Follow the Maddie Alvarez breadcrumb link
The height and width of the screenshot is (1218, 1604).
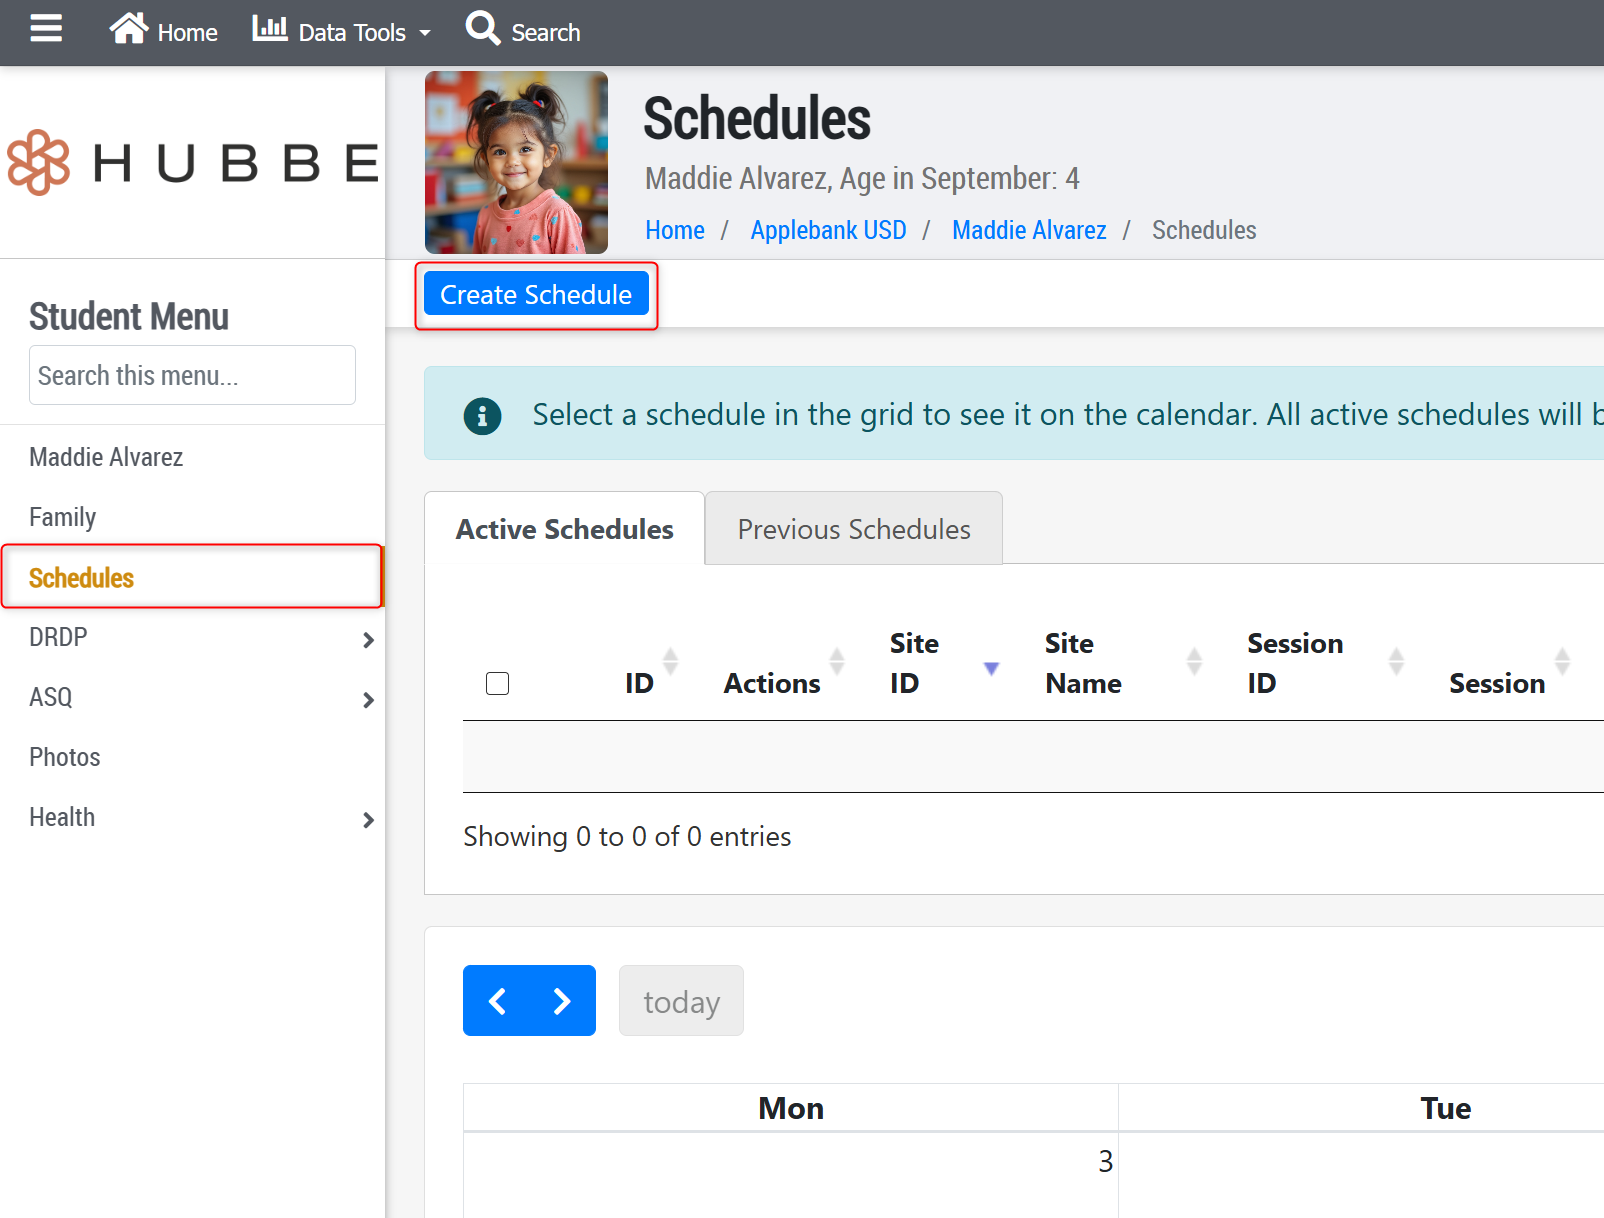1029,230
